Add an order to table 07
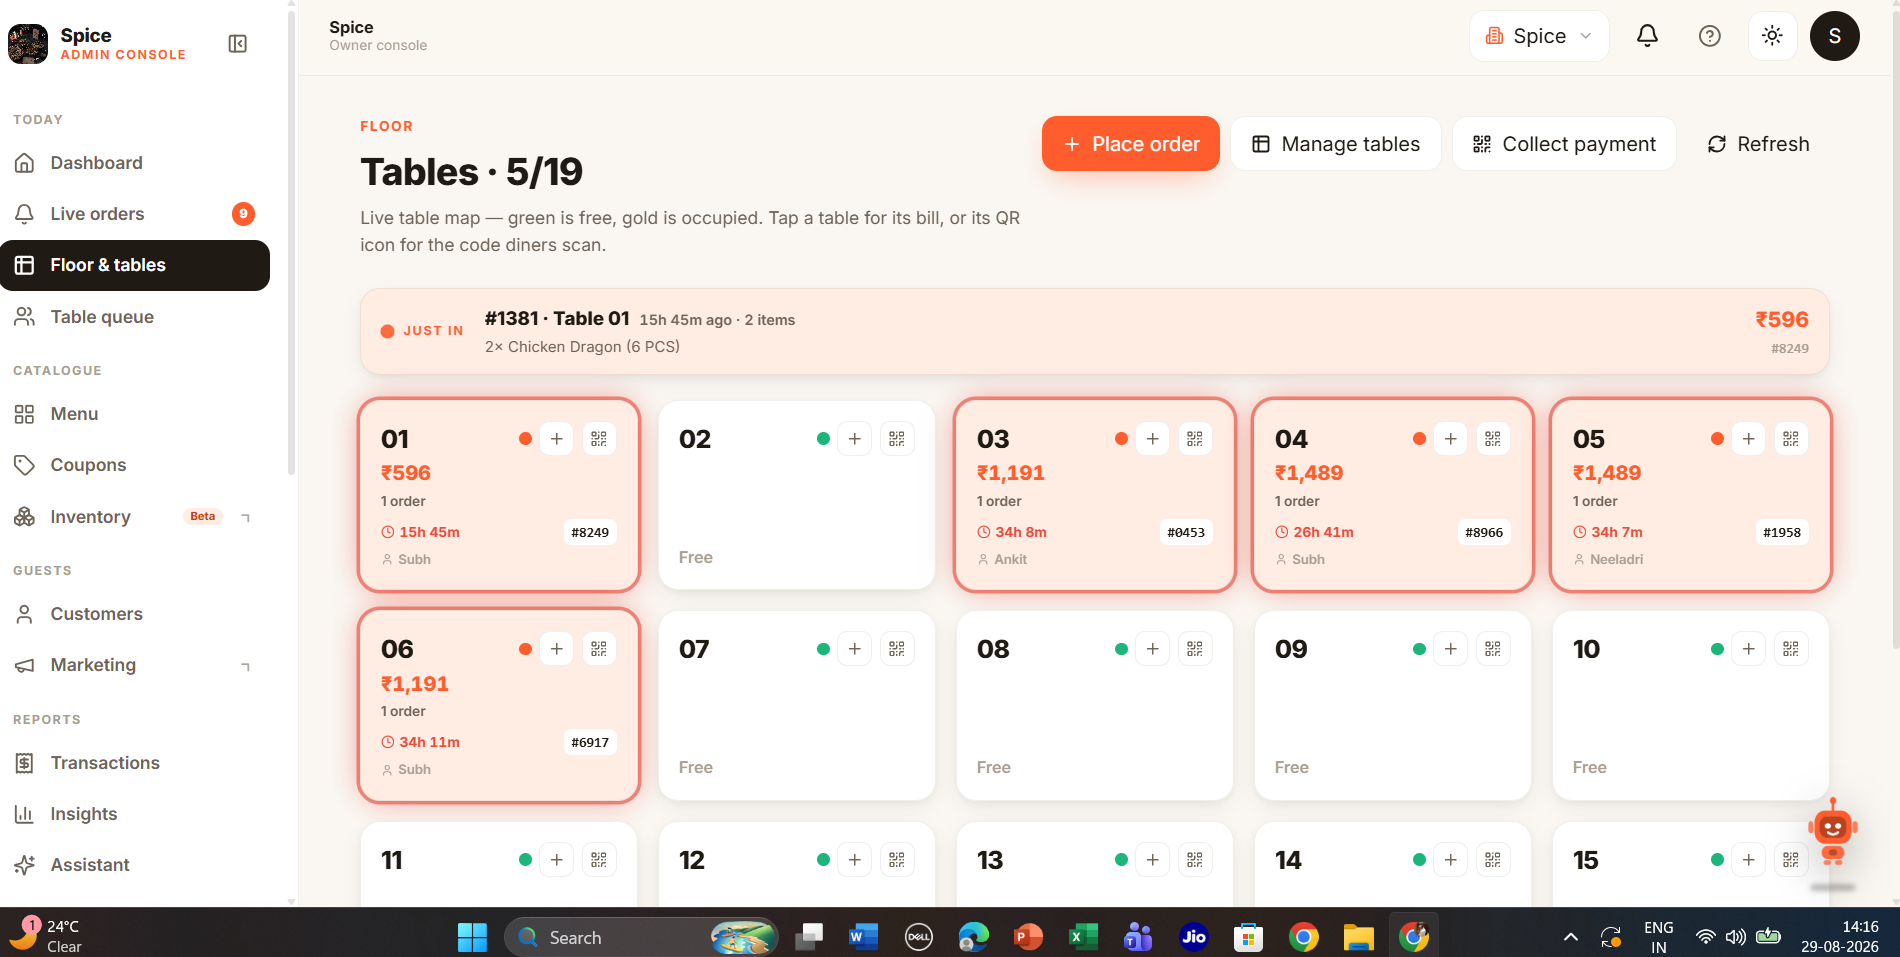The image size is (1900, 957). coord(855,649)
